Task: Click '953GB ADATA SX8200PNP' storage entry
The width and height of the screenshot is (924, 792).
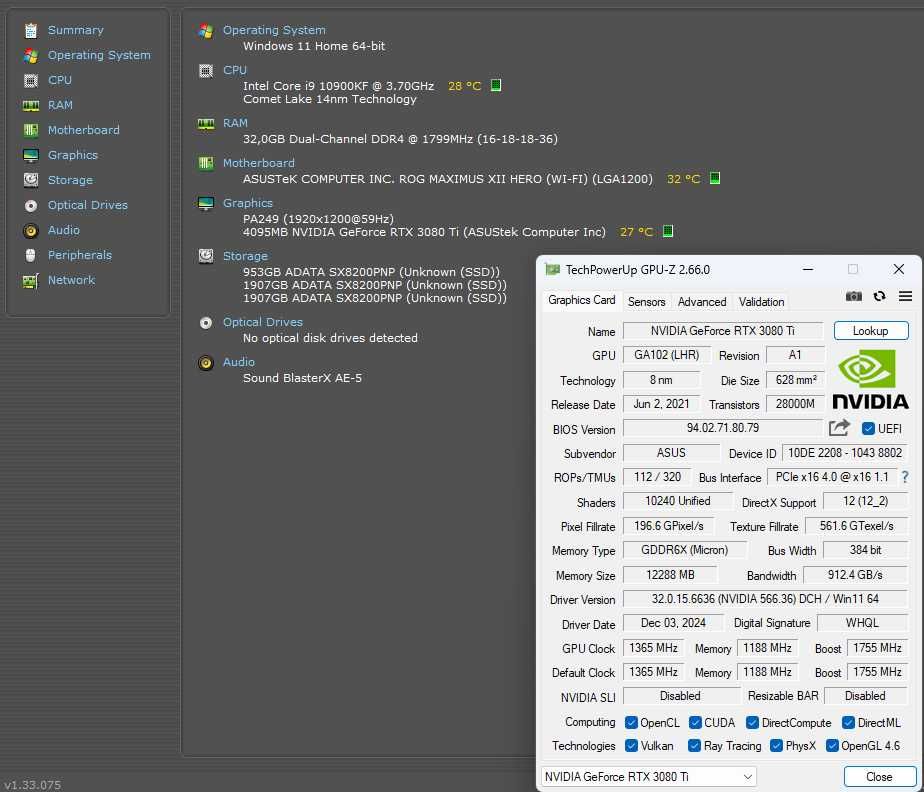Action: coord(371,272)
